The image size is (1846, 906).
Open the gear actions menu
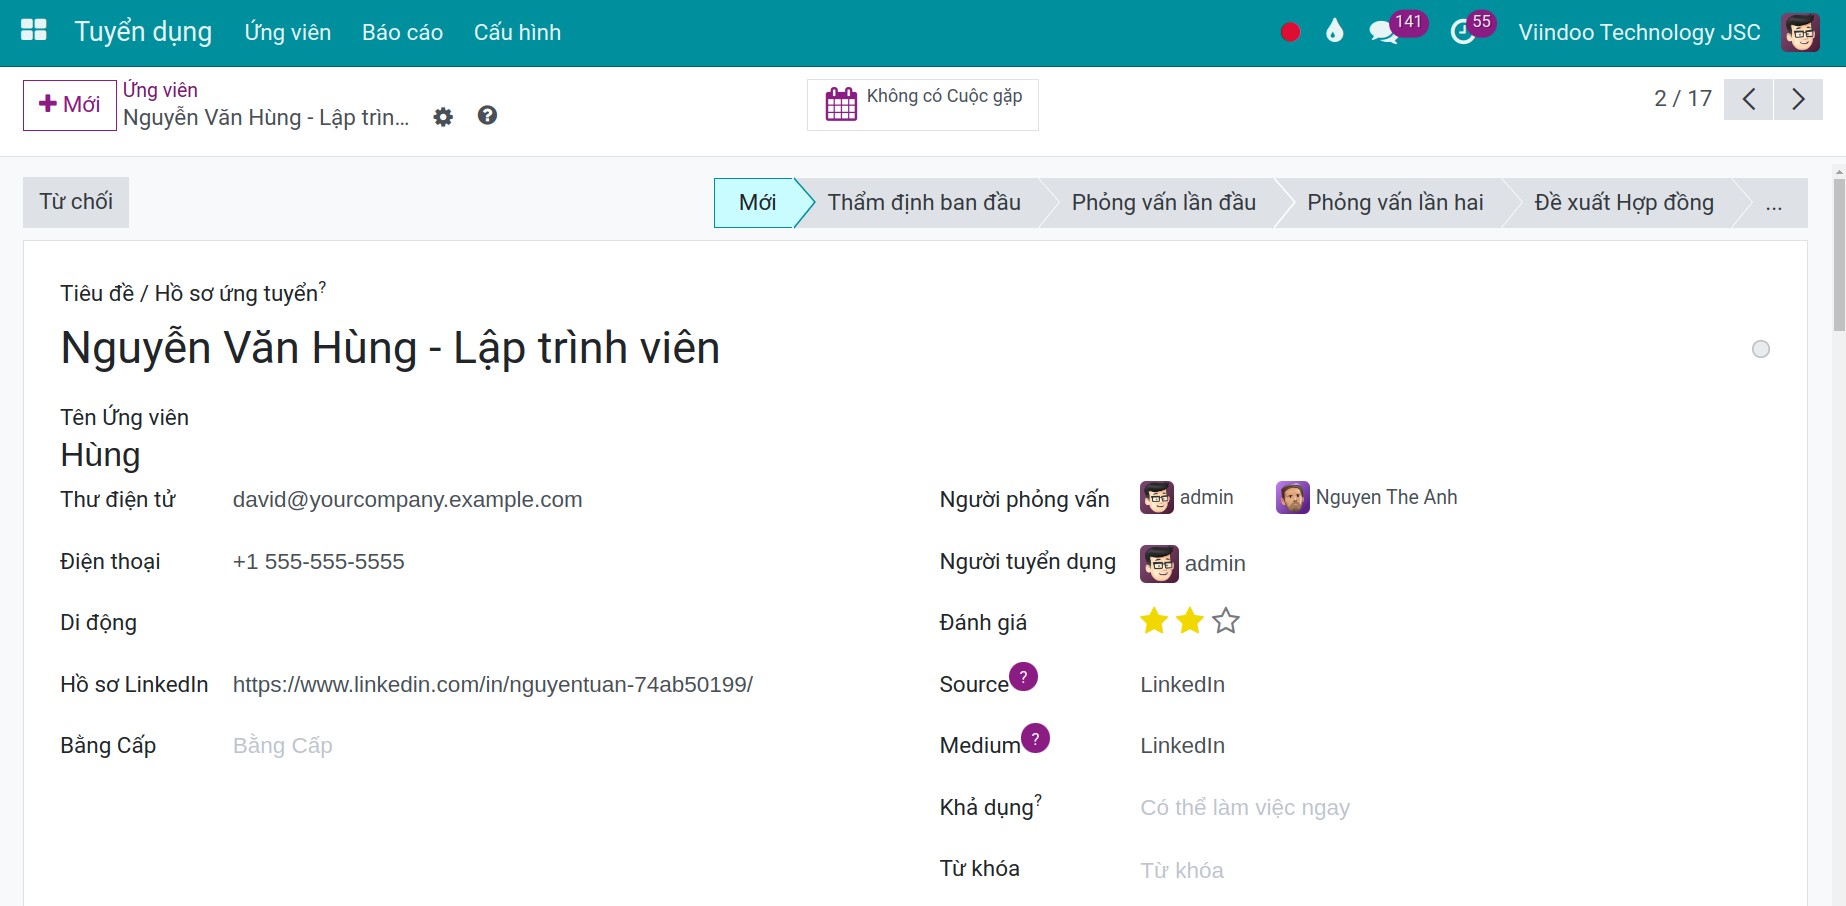tap(443, 117)
